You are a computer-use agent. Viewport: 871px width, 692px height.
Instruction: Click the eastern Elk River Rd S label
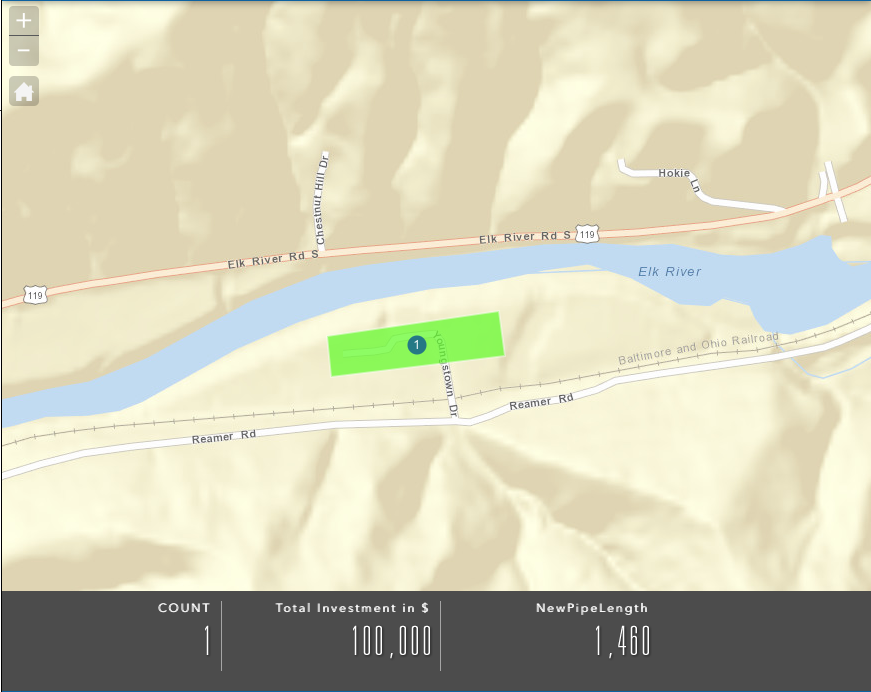[x=525, y=237]
